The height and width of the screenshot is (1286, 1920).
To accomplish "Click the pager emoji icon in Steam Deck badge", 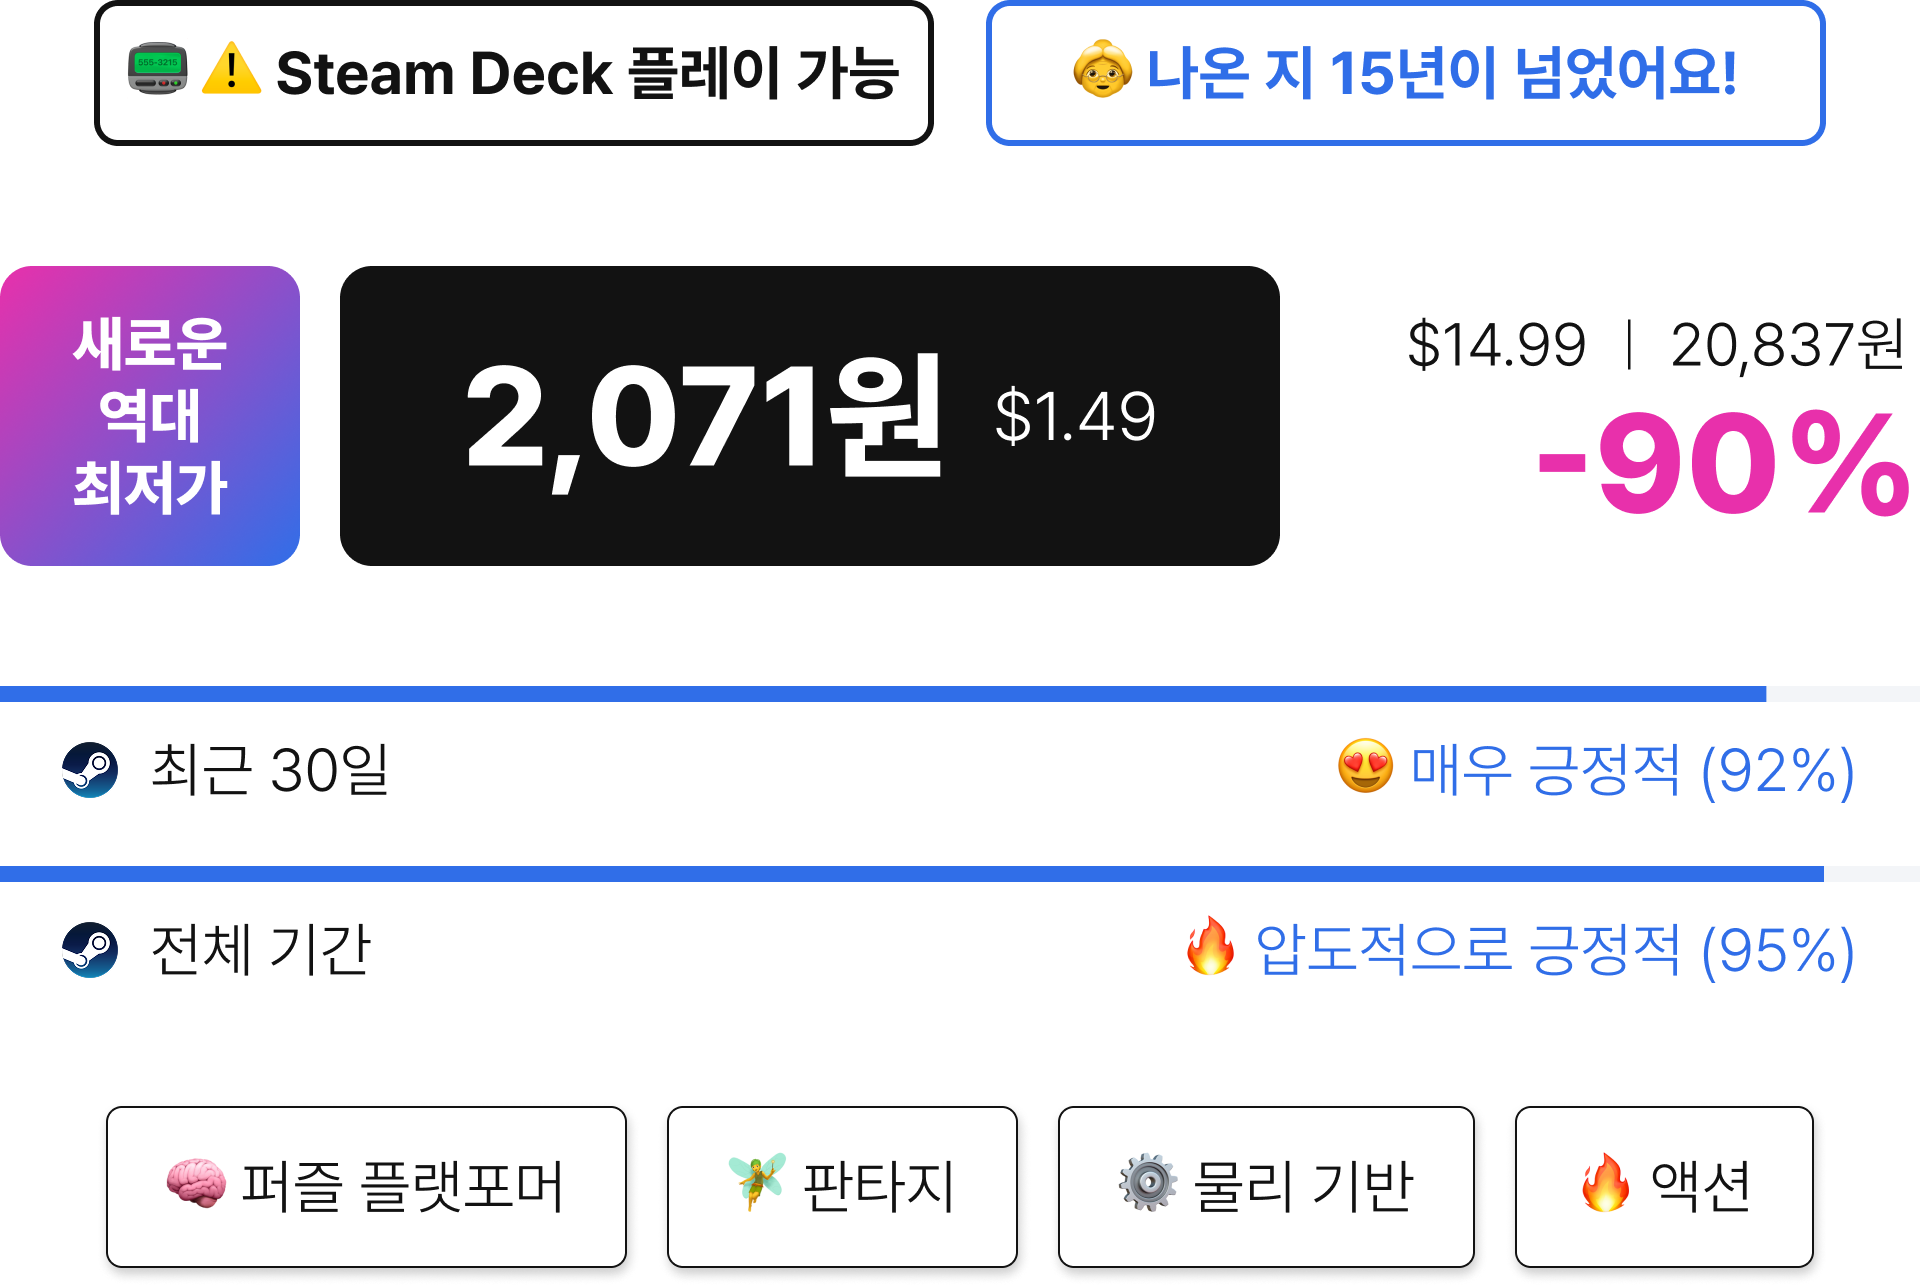I will [x=158, y=70].
